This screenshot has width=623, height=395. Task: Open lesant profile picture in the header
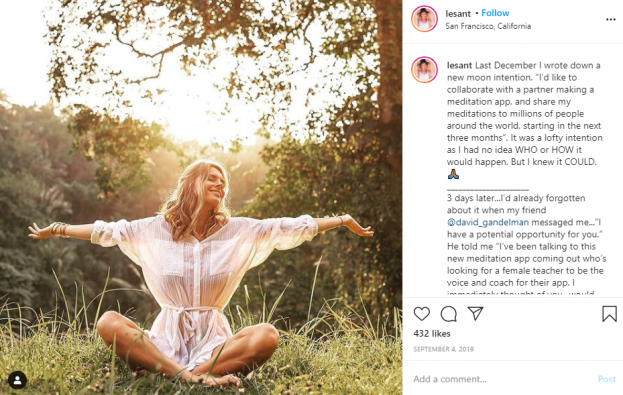pyautogui.click(x=424, y=19)
